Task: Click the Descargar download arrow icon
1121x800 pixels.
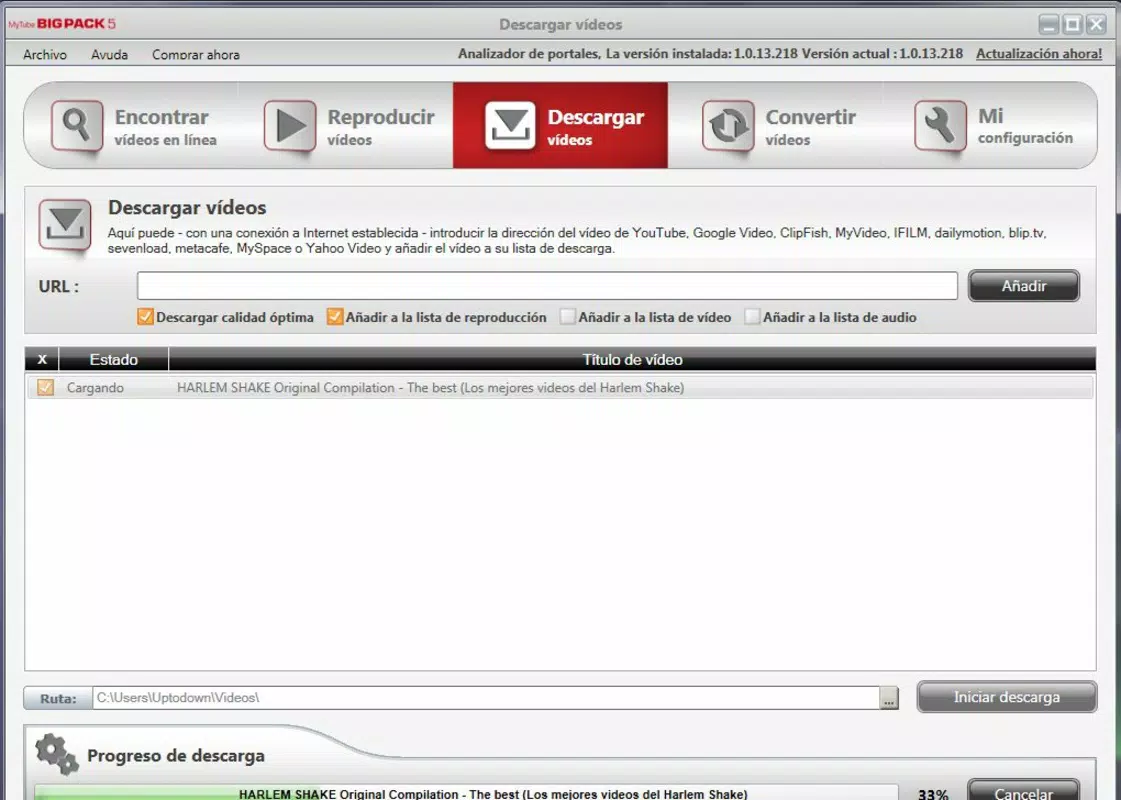Action: [510, 125]
